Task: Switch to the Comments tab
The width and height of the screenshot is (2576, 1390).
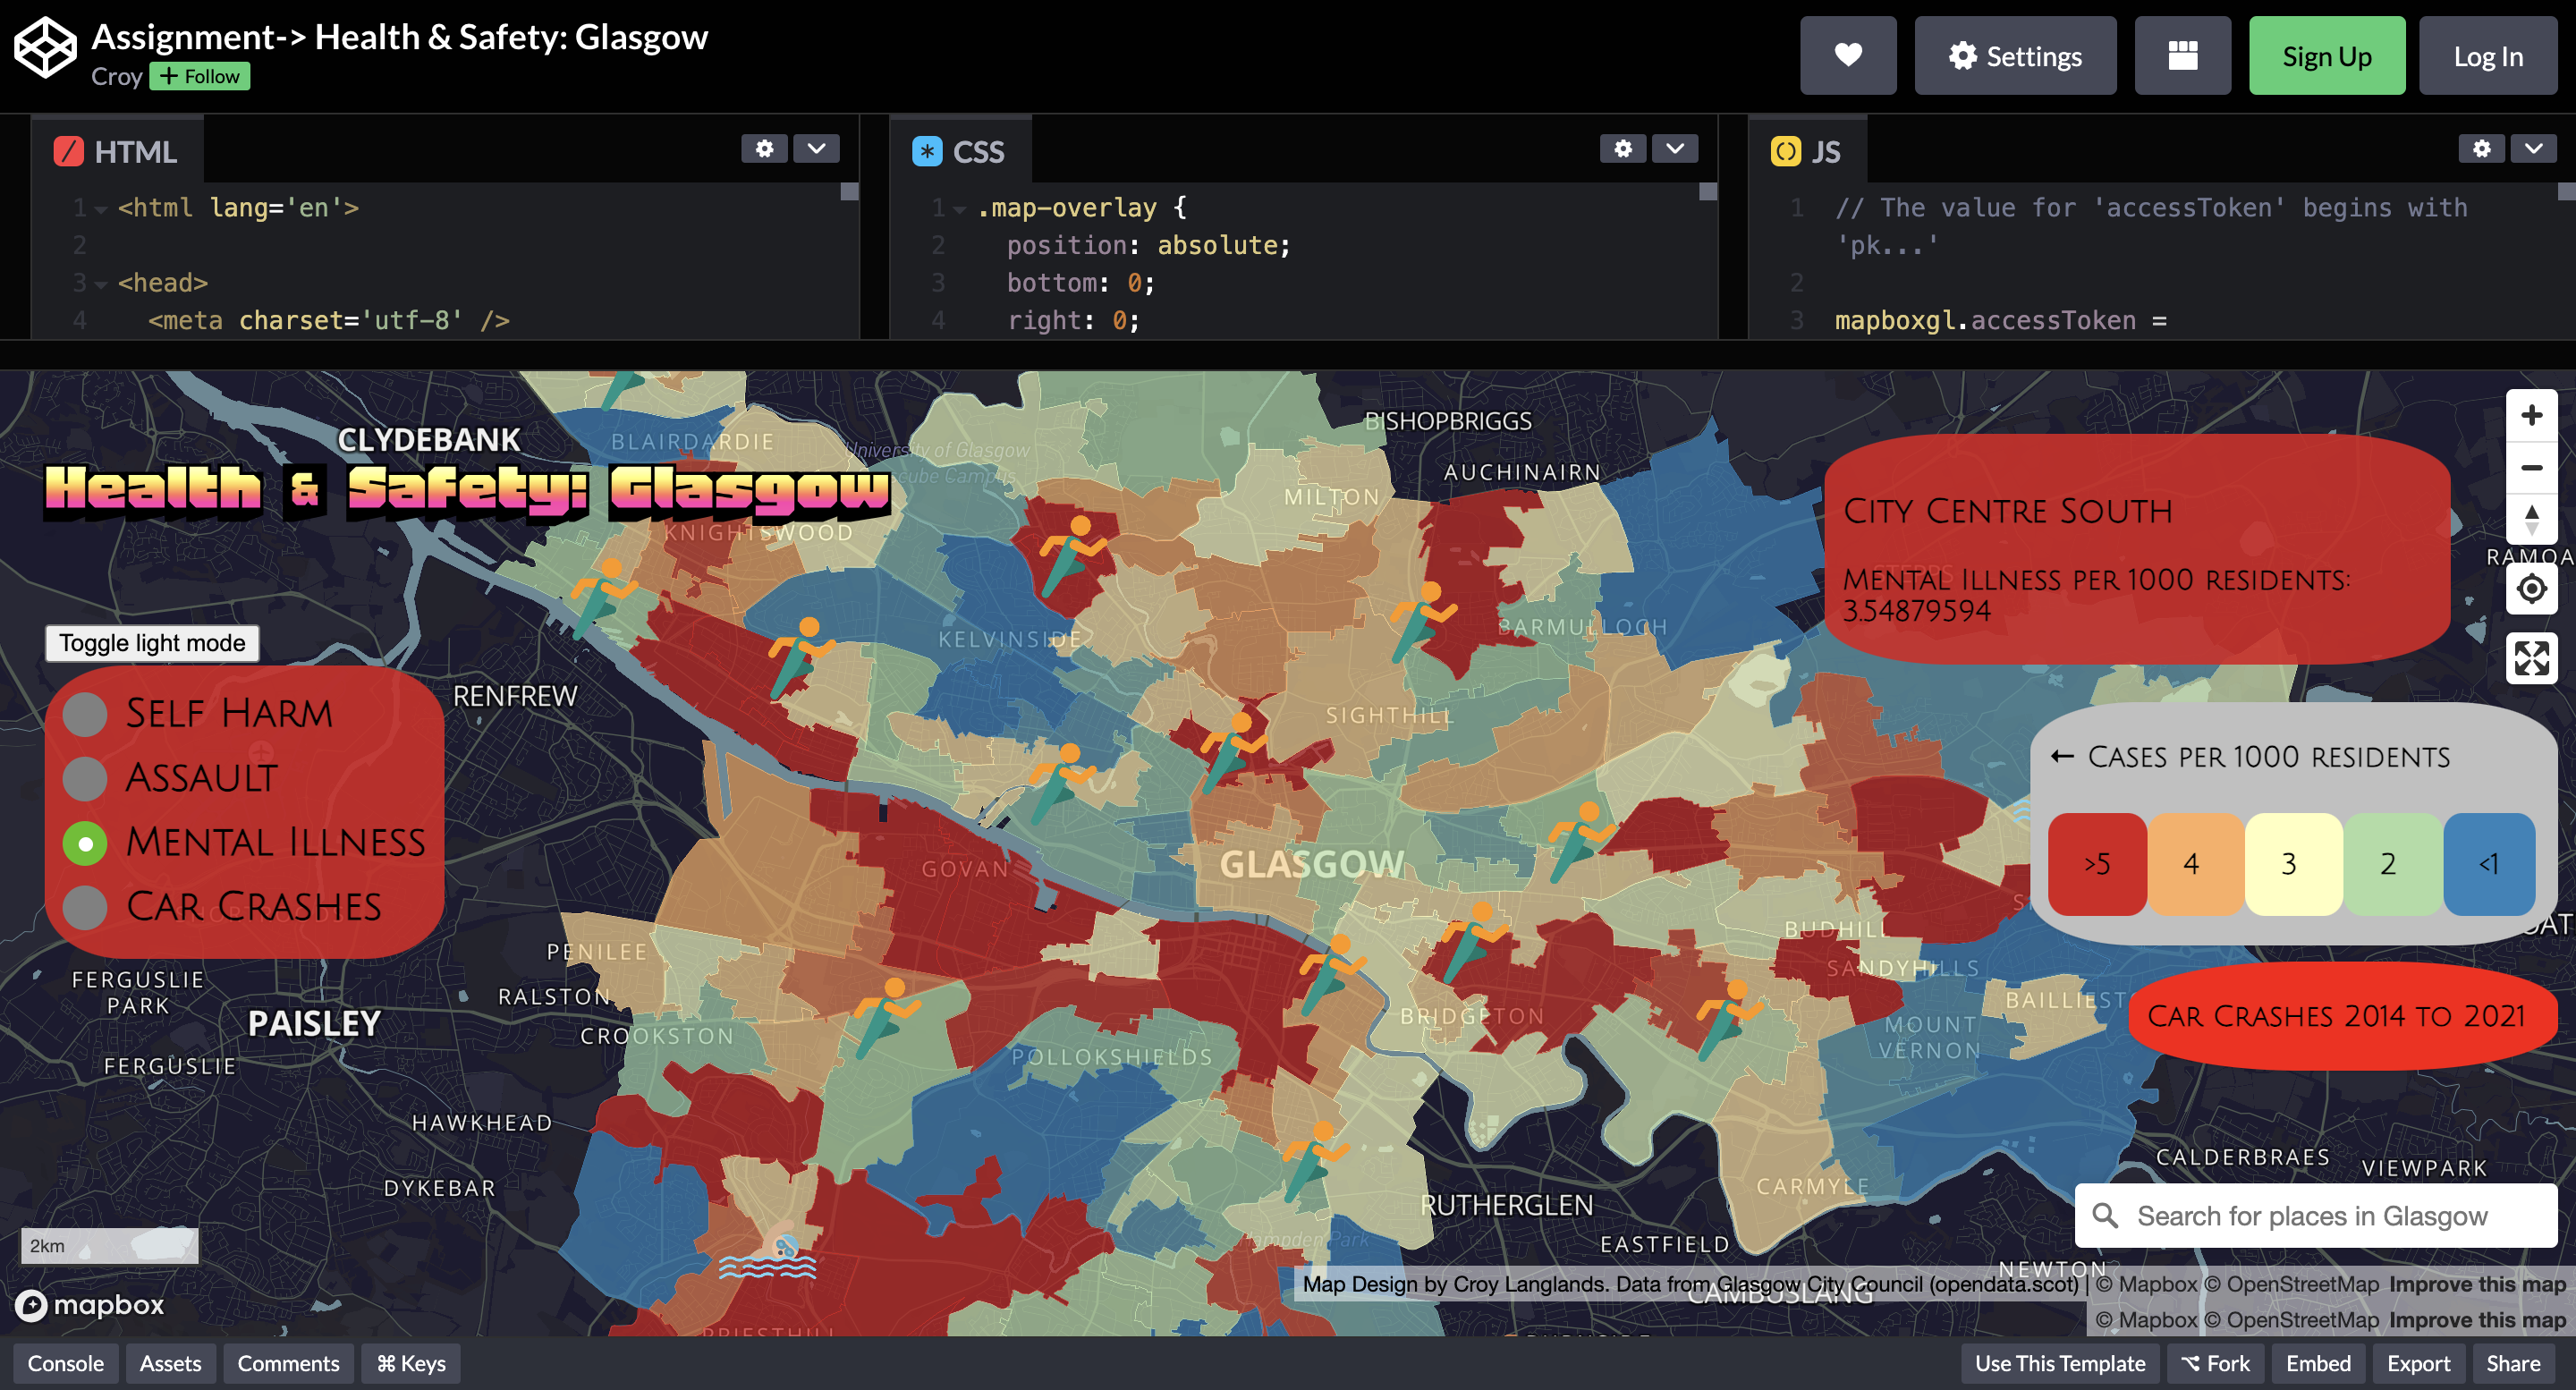Action: 287,1363
